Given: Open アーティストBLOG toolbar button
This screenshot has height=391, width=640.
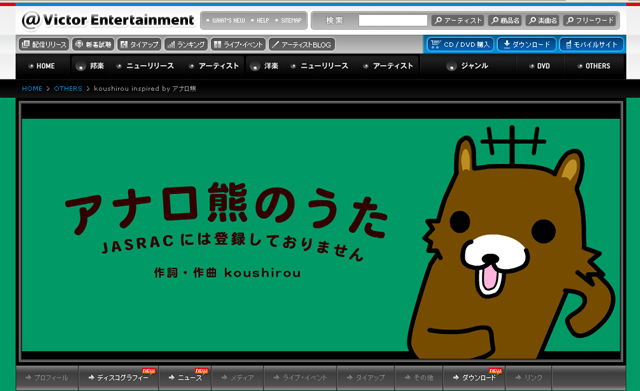Looking at the screenshot, I should 302,44.
